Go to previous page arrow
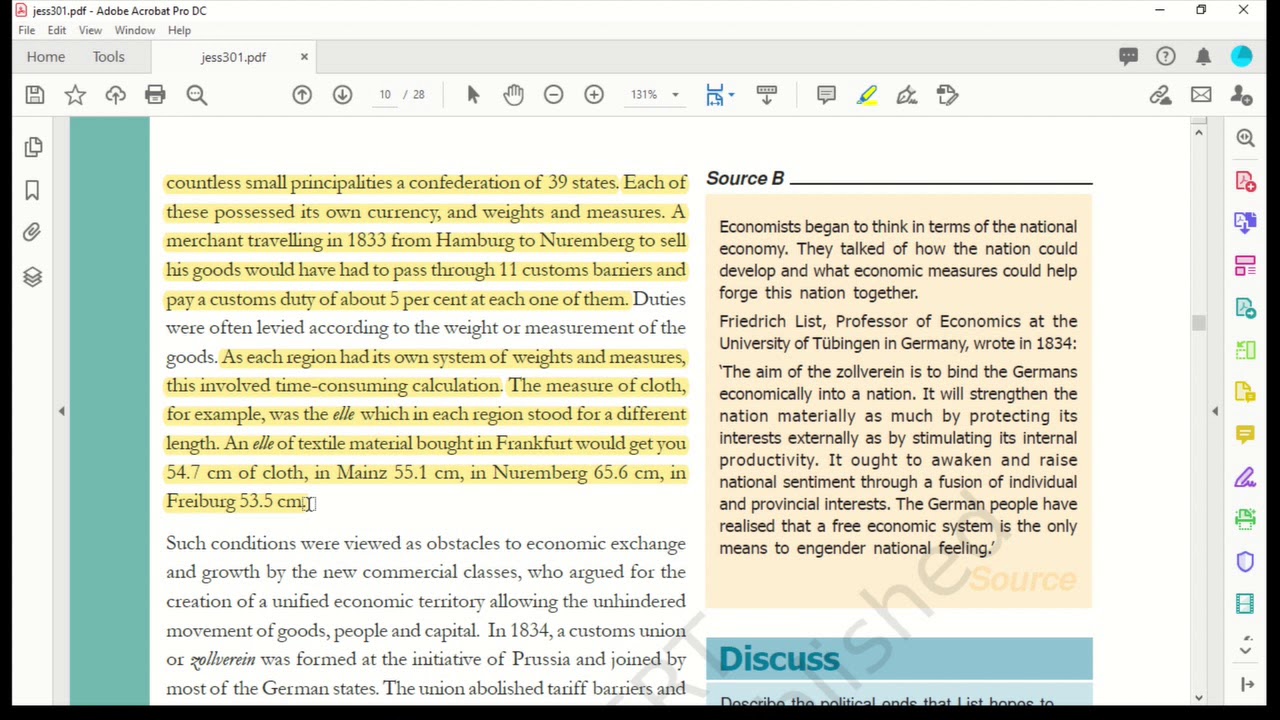 click(x=302, y=95)
